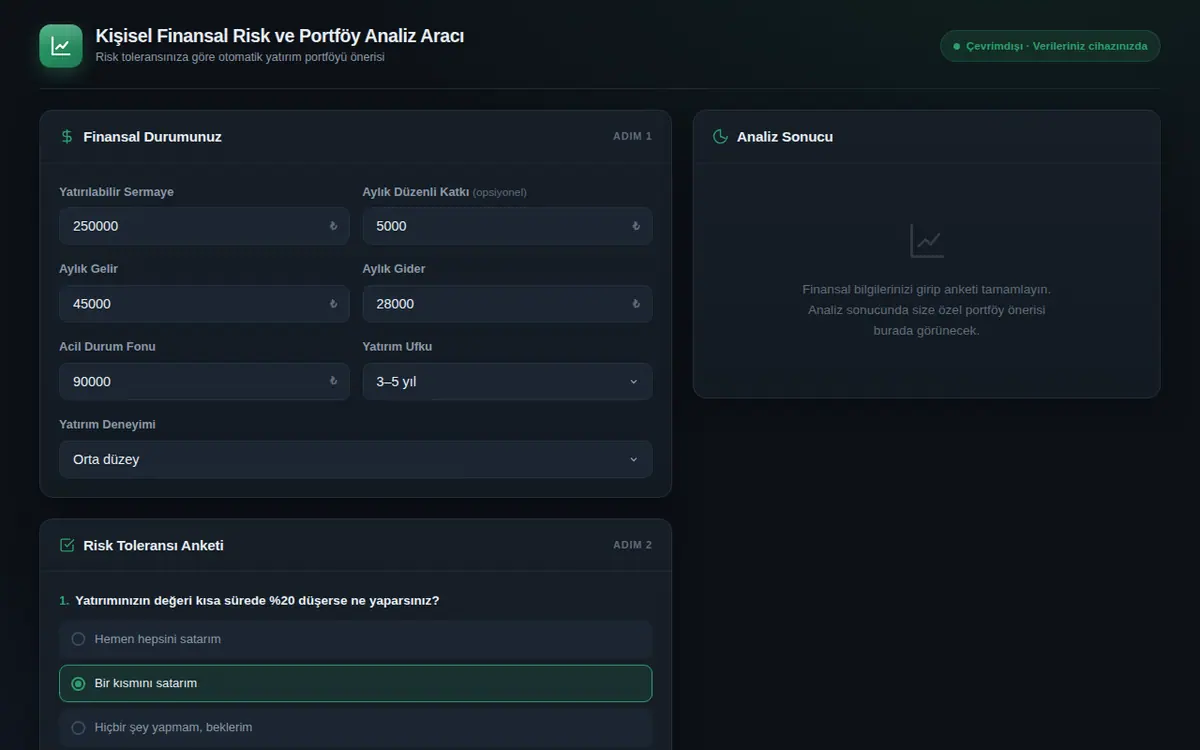Click the 'Yatırım Ufku' field label
This screenshot has height=750, width=1200.
[x=398, y=347]
